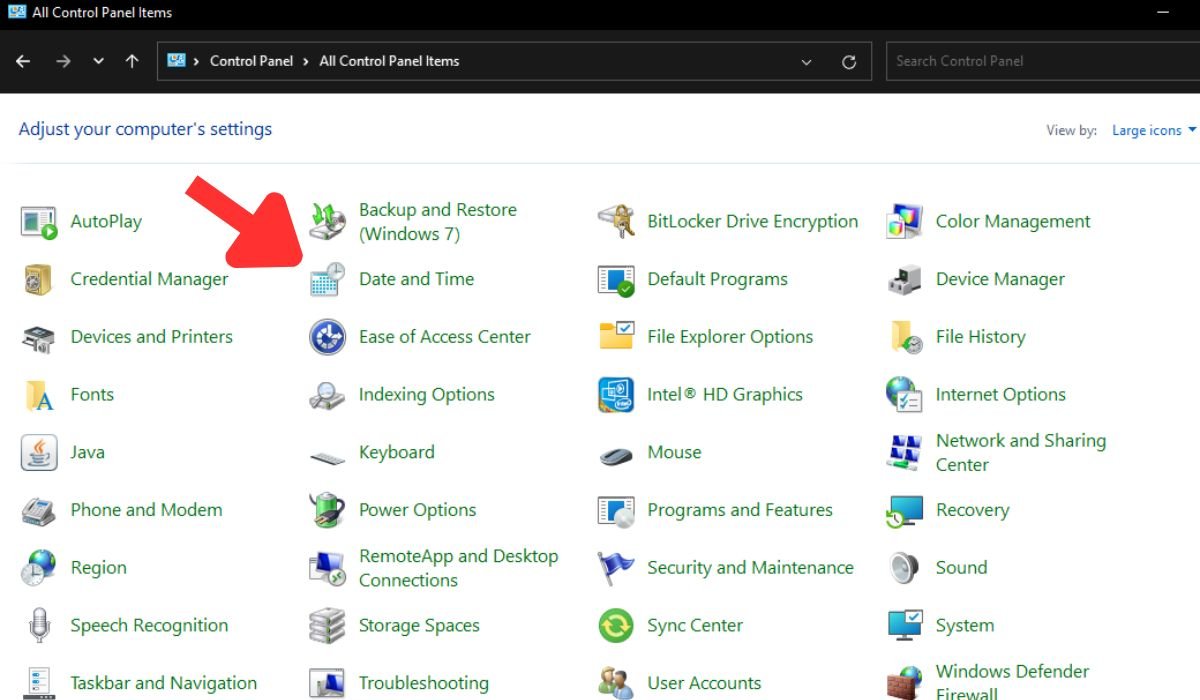1200x700 pixels.
Task: Click the Speech Recognition microphone icon
Action: coord(39,626)
